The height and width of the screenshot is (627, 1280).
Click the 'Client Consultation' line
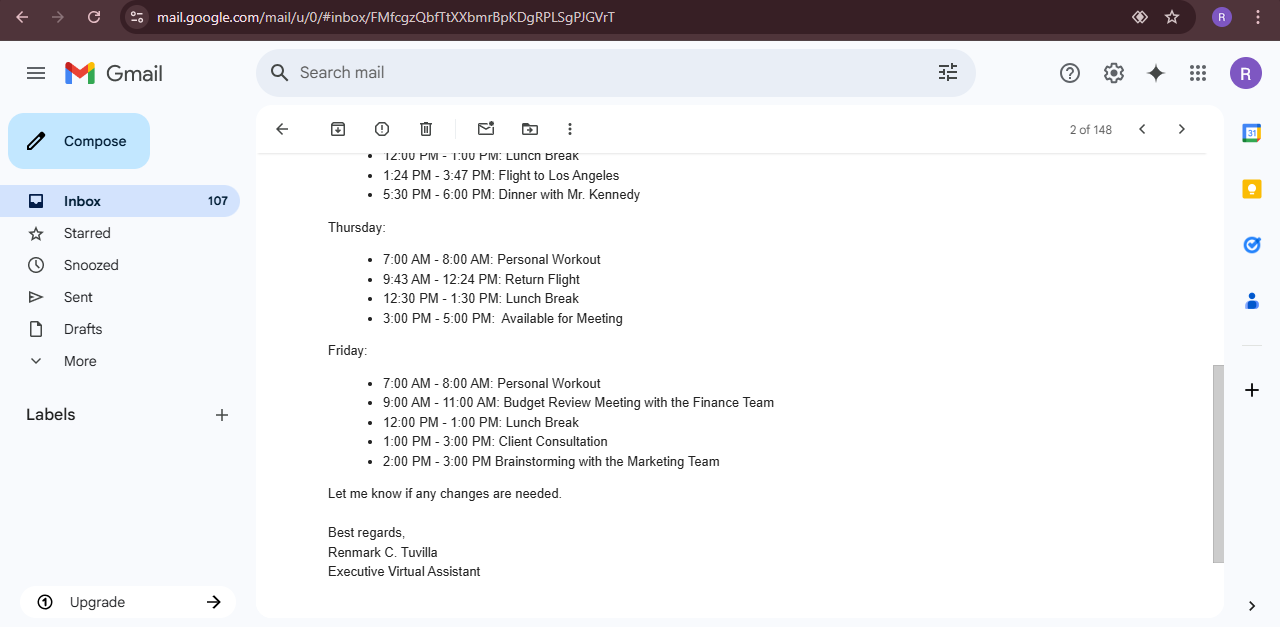coord(495,441)
